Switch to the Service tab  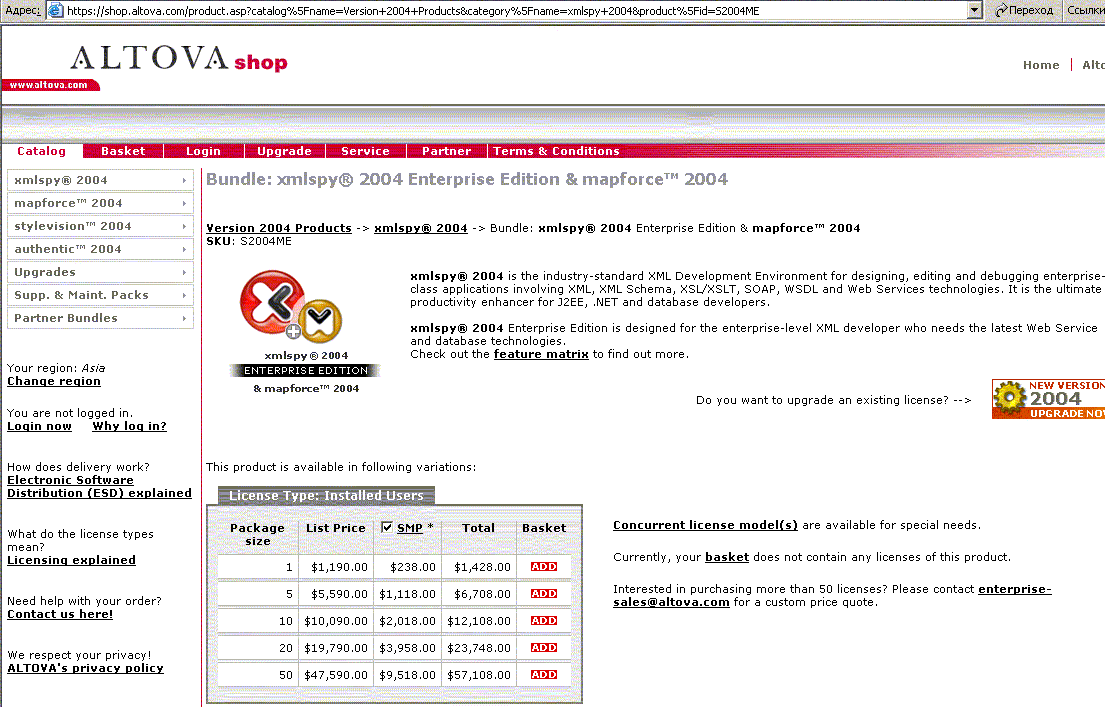pos(365,151)
